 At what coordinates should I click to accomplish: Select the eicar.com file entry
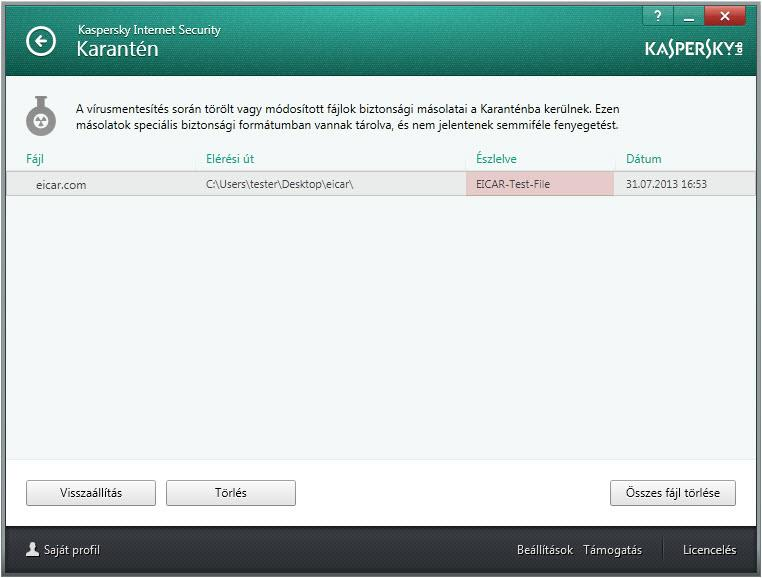(x=61, y=185)
